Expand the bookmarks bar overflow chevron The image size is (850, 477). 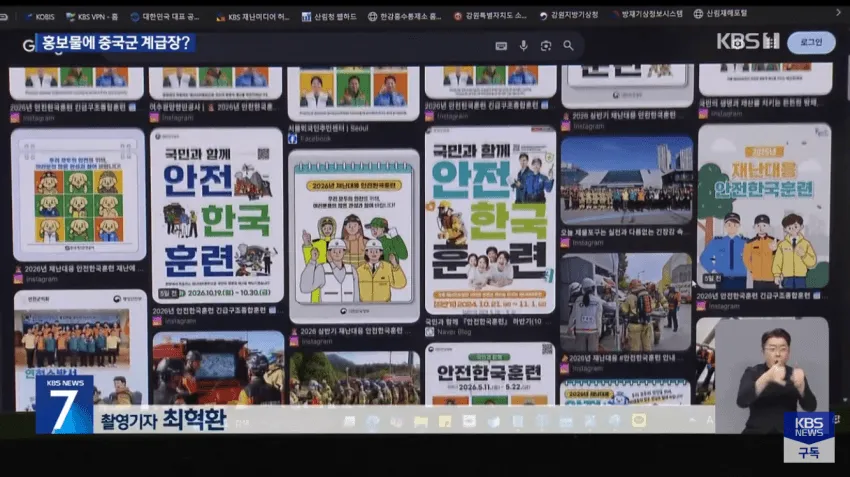pos(838,12)
